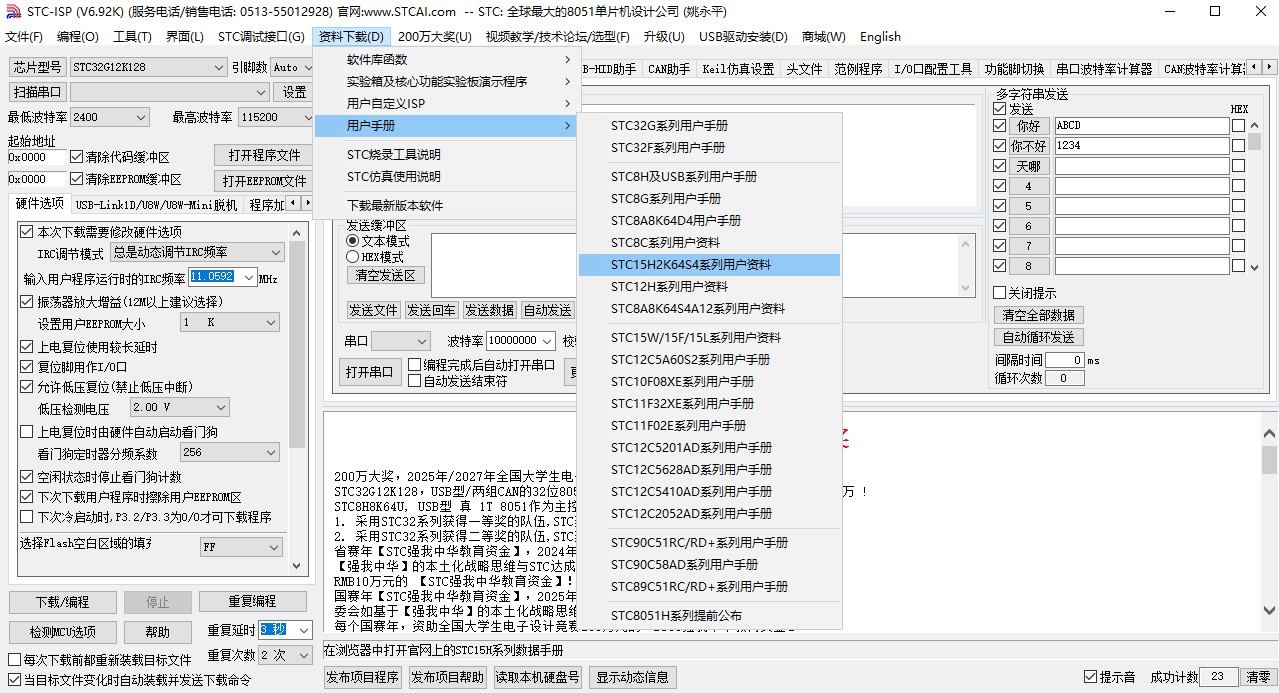Open CAN助手 tab
This screenshot has height=693, width=1279.
pyautogui.click(x=669, y=69)
